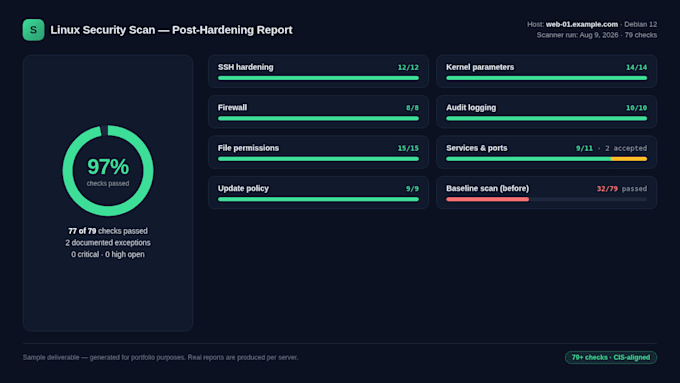Click the Audit logging progress bar
Viewport: 680px width, 383px height.
pyautogui.click(x=546, y=118)
